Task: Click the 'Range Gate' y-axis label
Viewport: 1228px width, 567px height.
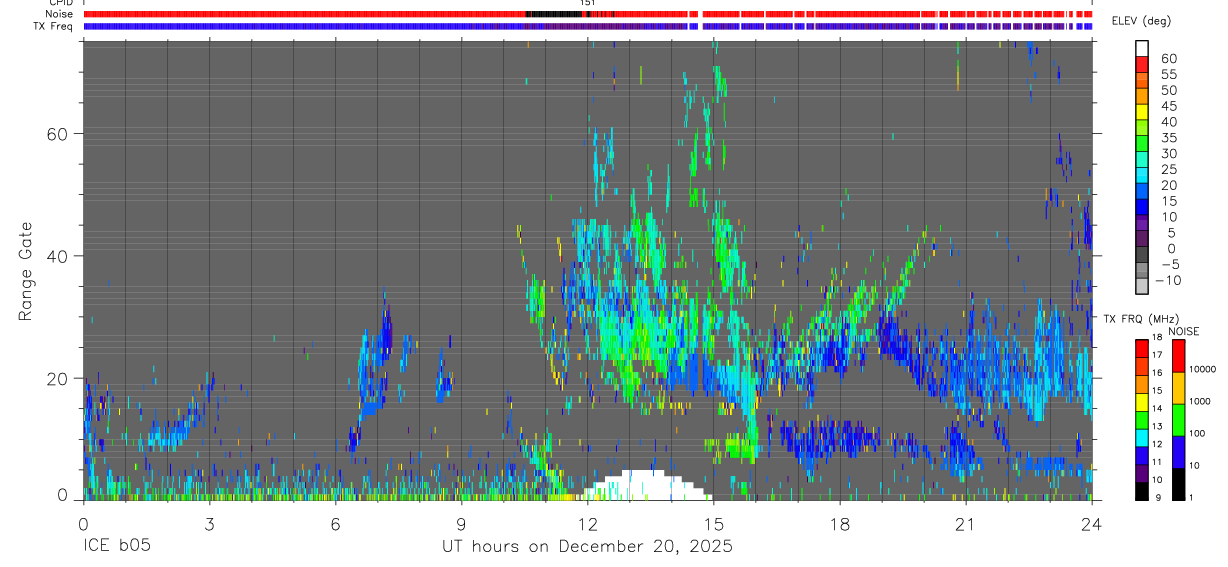Action: [x=27, y=271]
